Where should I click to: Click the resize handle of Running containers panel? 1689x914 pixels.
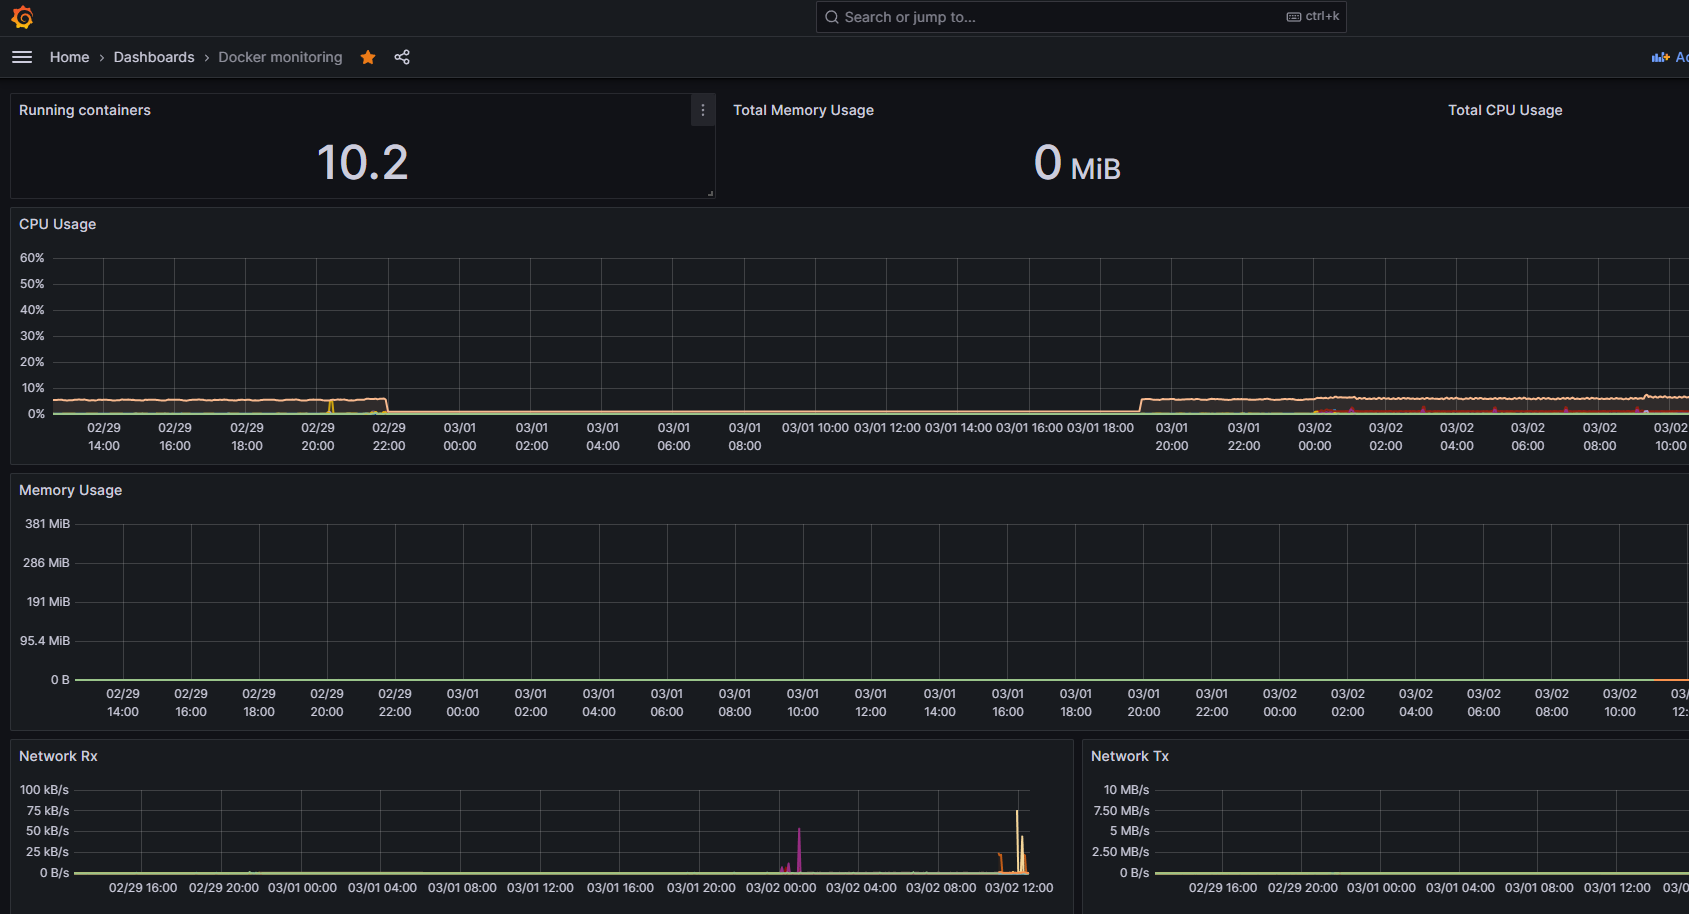click(x=711, y=194)
